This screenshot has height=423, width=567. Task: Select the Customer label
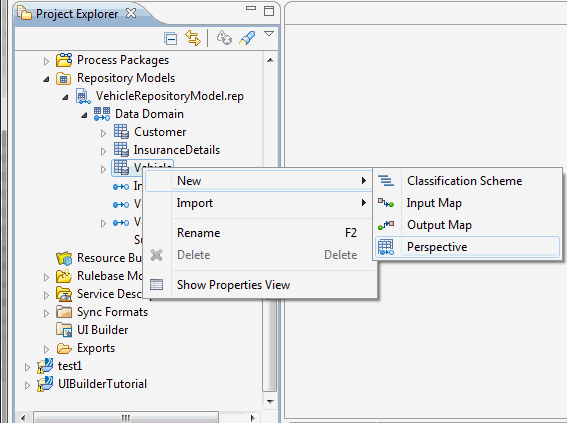(x=160, y=132)
